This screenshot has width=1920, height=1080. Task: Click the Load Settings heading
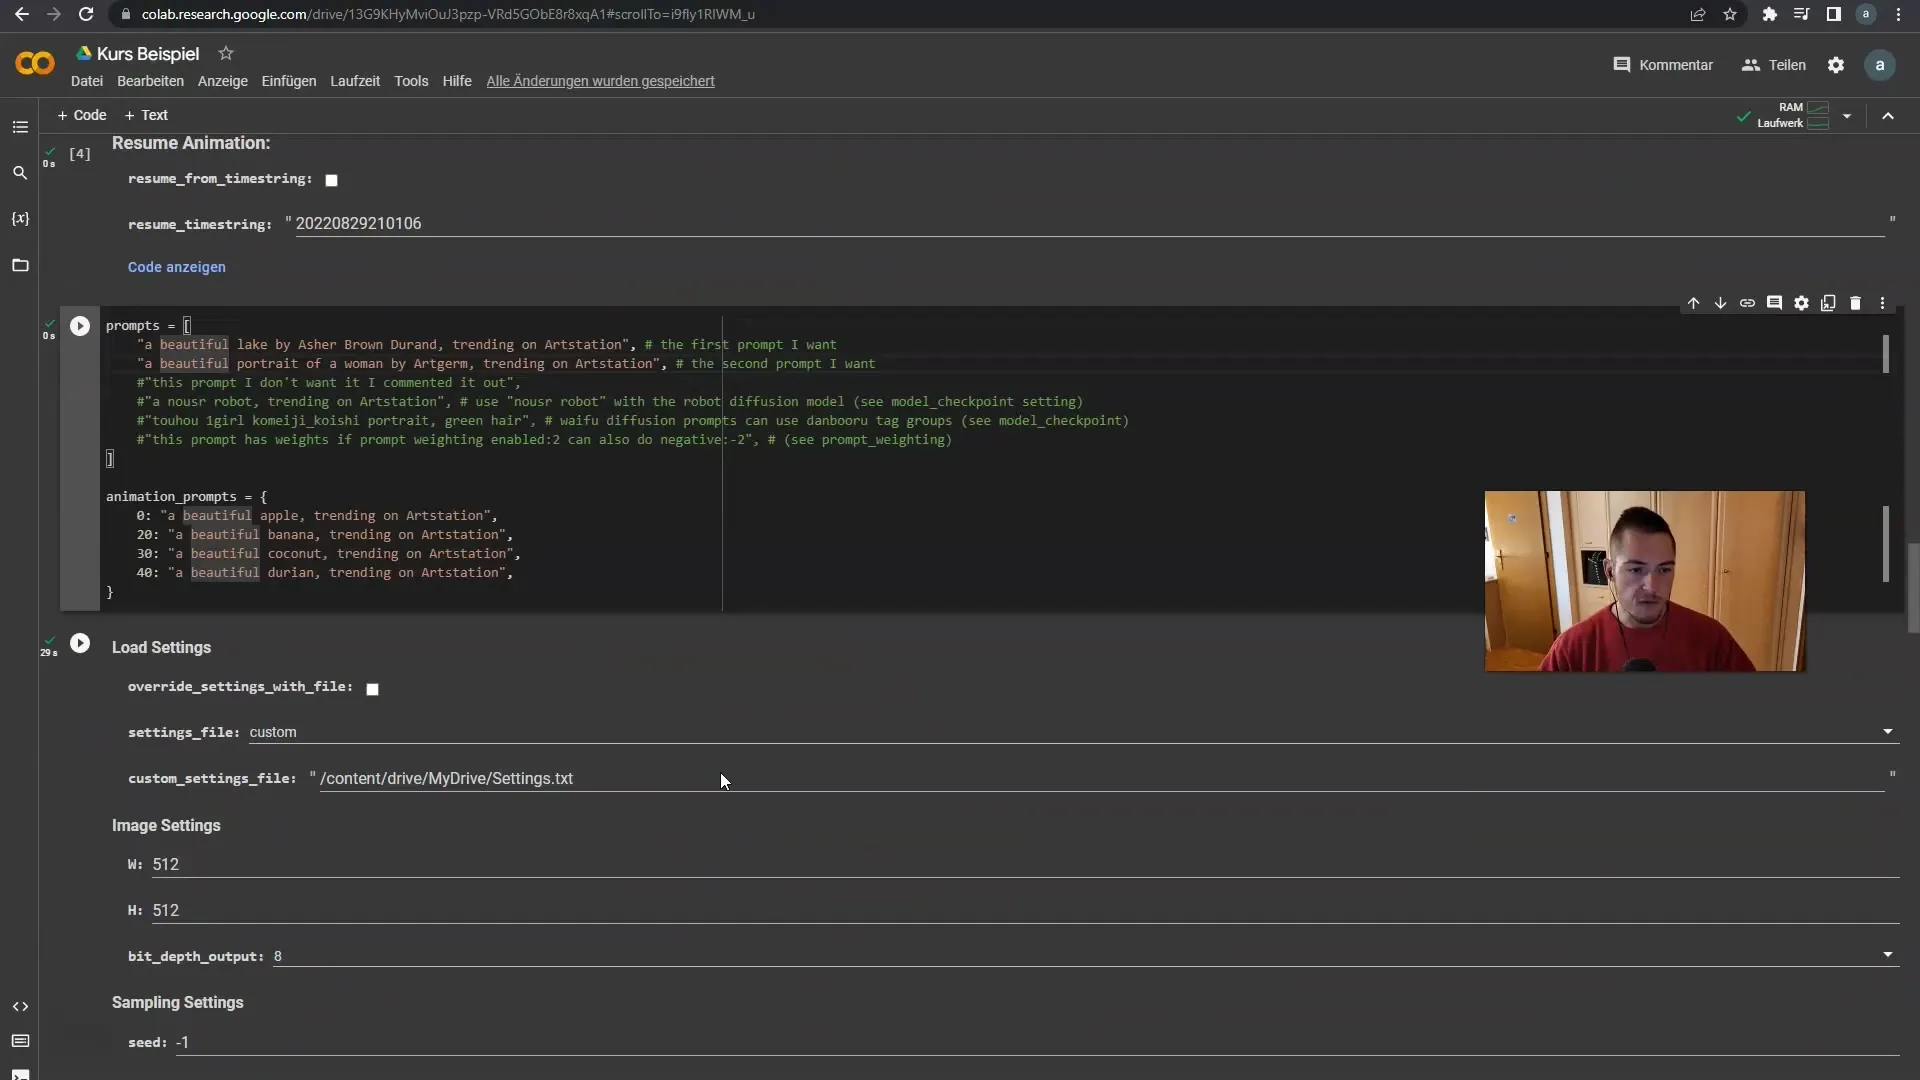point(161,647)
